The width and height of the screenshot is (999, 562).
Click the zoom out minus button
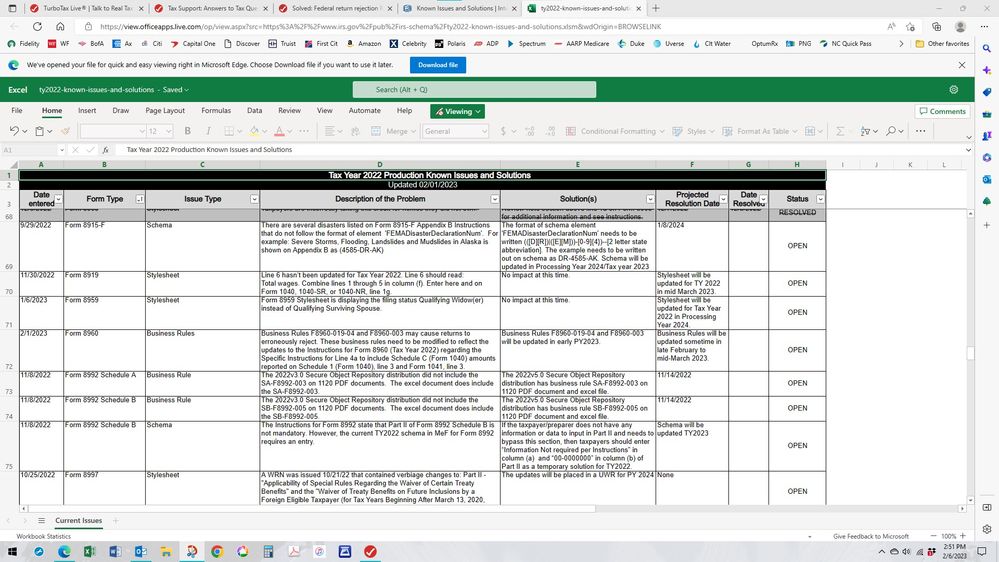click(933, 536)
